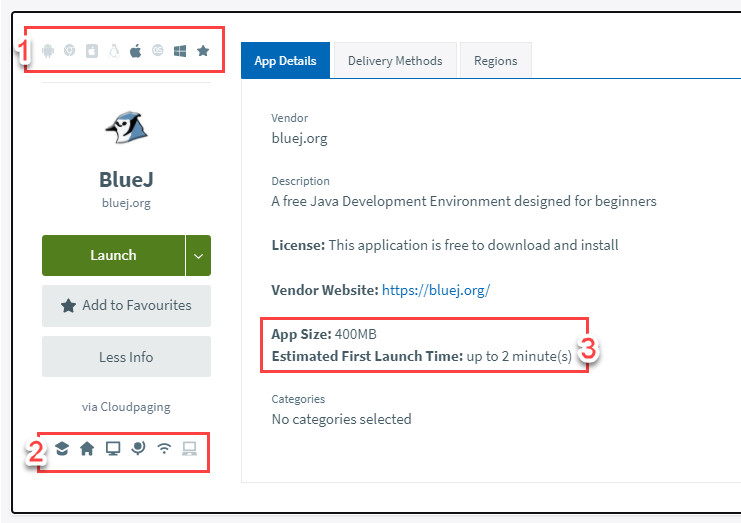The height and width of the screenshot is (523, 741).
Task: Click the graduation cap icon
Action: [x=62, y=449]
